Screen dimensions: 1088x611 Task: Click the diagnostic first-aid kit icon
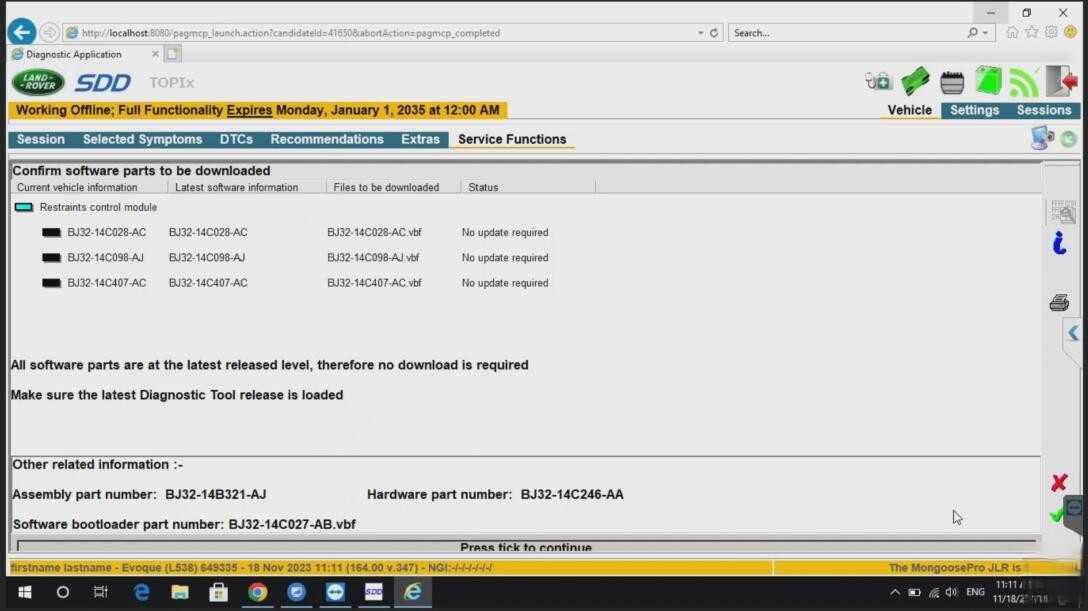(878, 82)
